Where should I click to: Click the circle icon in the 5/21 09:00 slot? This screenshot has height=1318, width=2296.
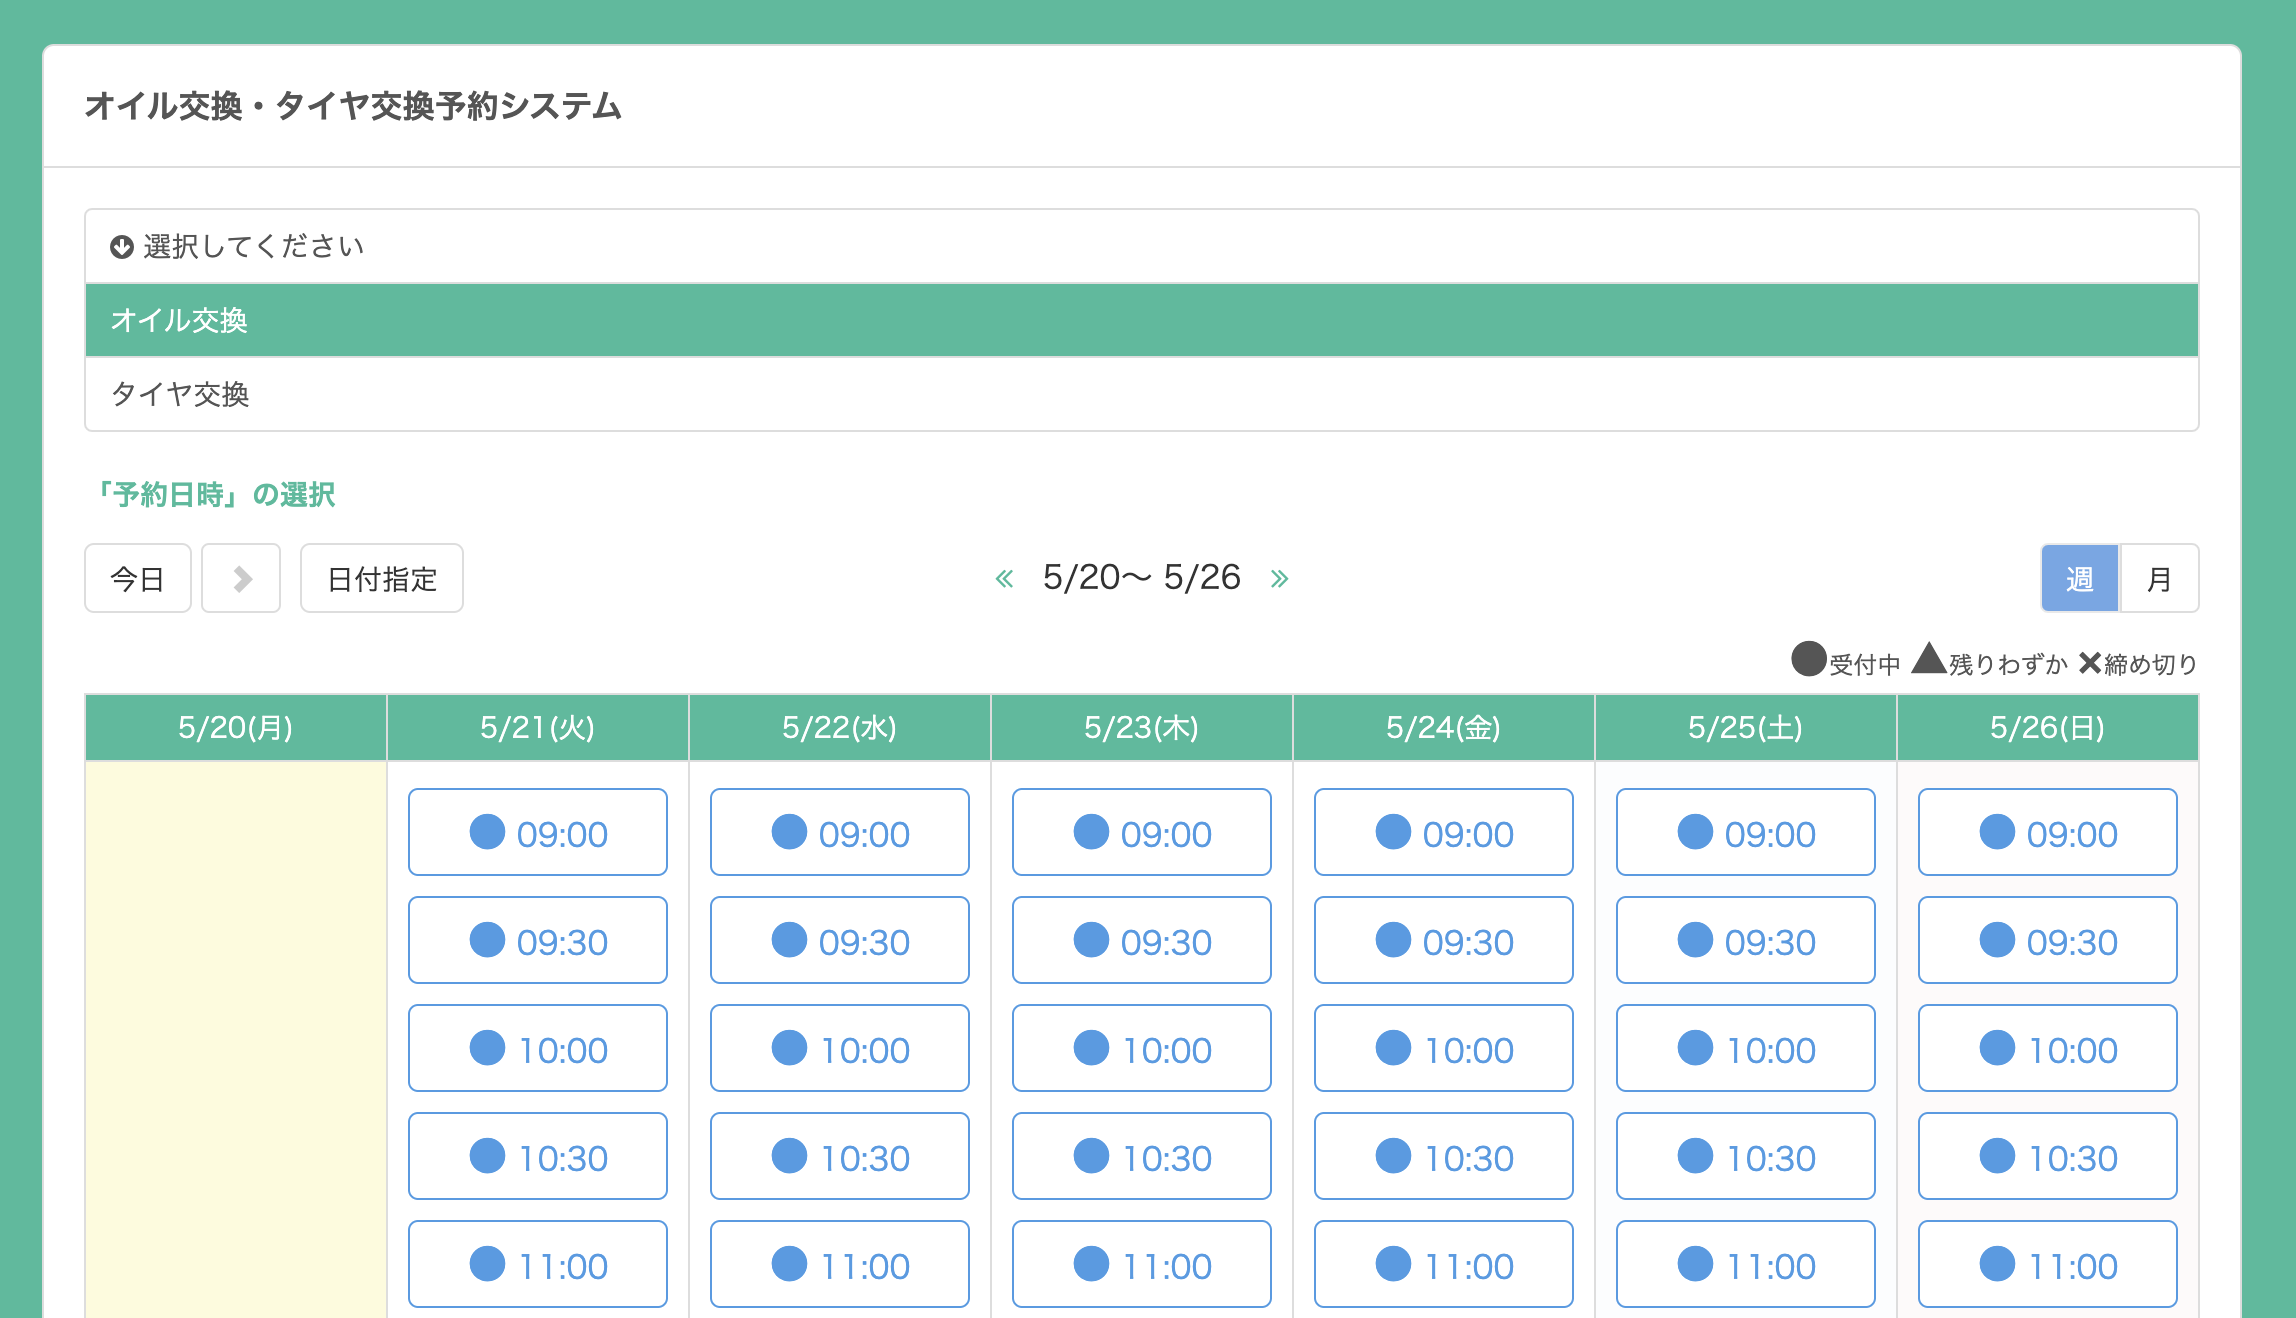pos(488,832)
